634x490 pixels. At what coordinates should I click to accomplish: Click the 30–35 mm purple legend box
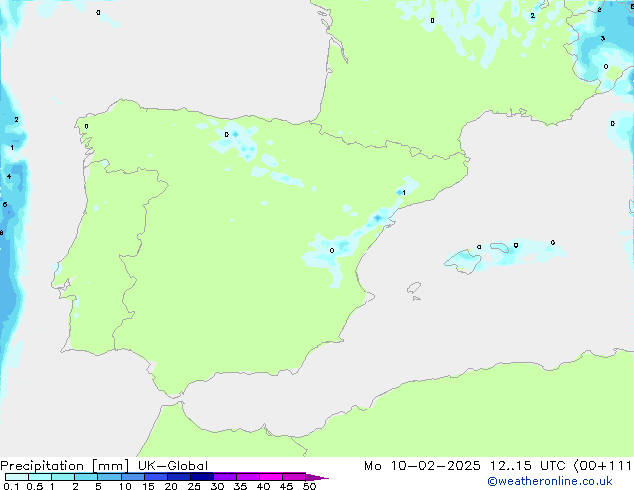click(x=224, y=477)
